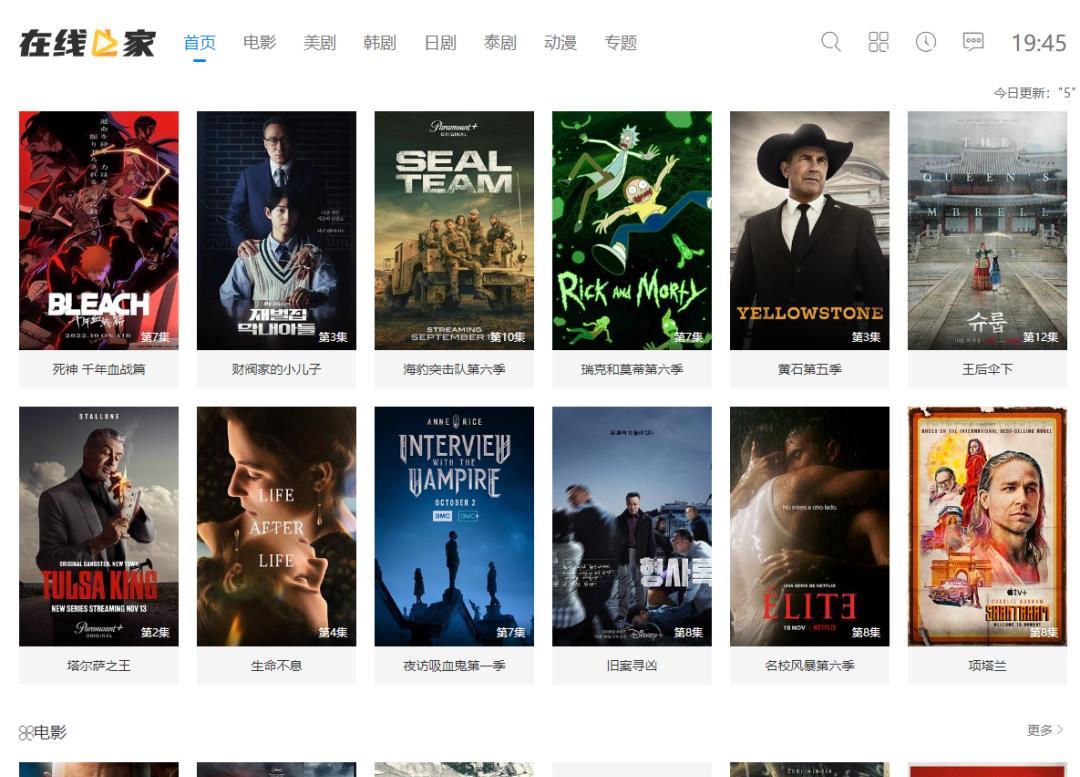The height and width of the screenshot is (777, 1080).
Task: Click the title link 瑞克和莫蒂第六季
Action: click(x=632, y=369)
